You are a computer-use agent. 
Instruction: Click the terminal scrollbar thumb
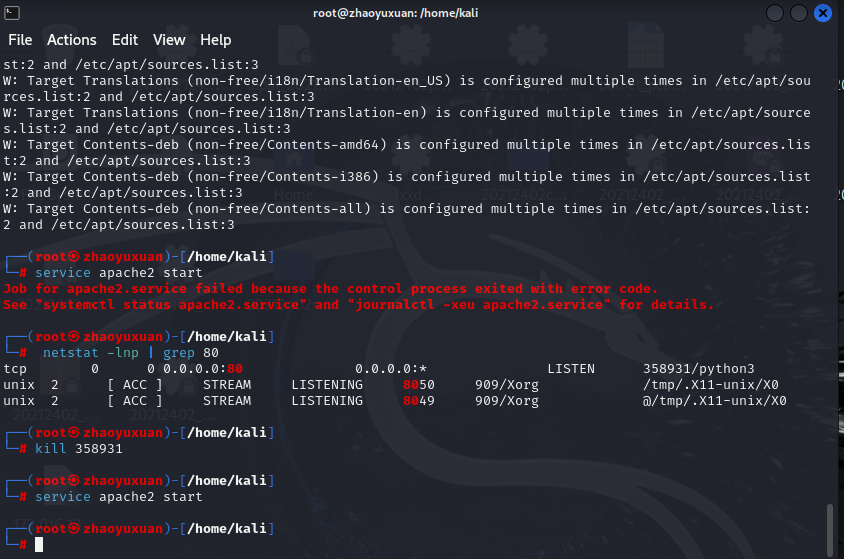coord(829,528)
